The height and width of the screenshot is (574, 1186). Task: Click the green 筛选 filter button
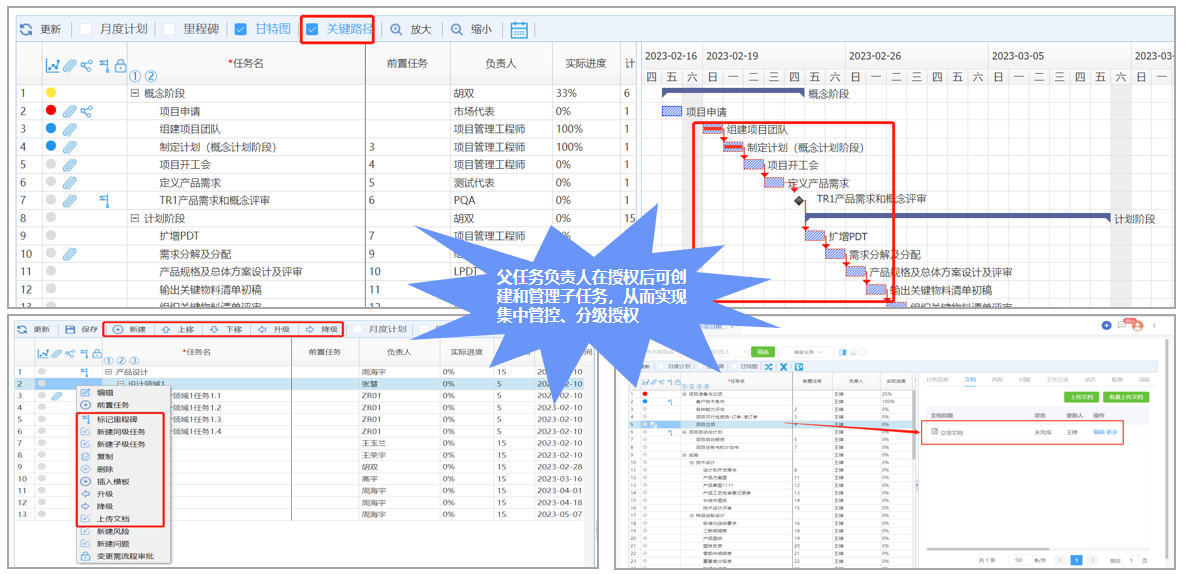763,351
